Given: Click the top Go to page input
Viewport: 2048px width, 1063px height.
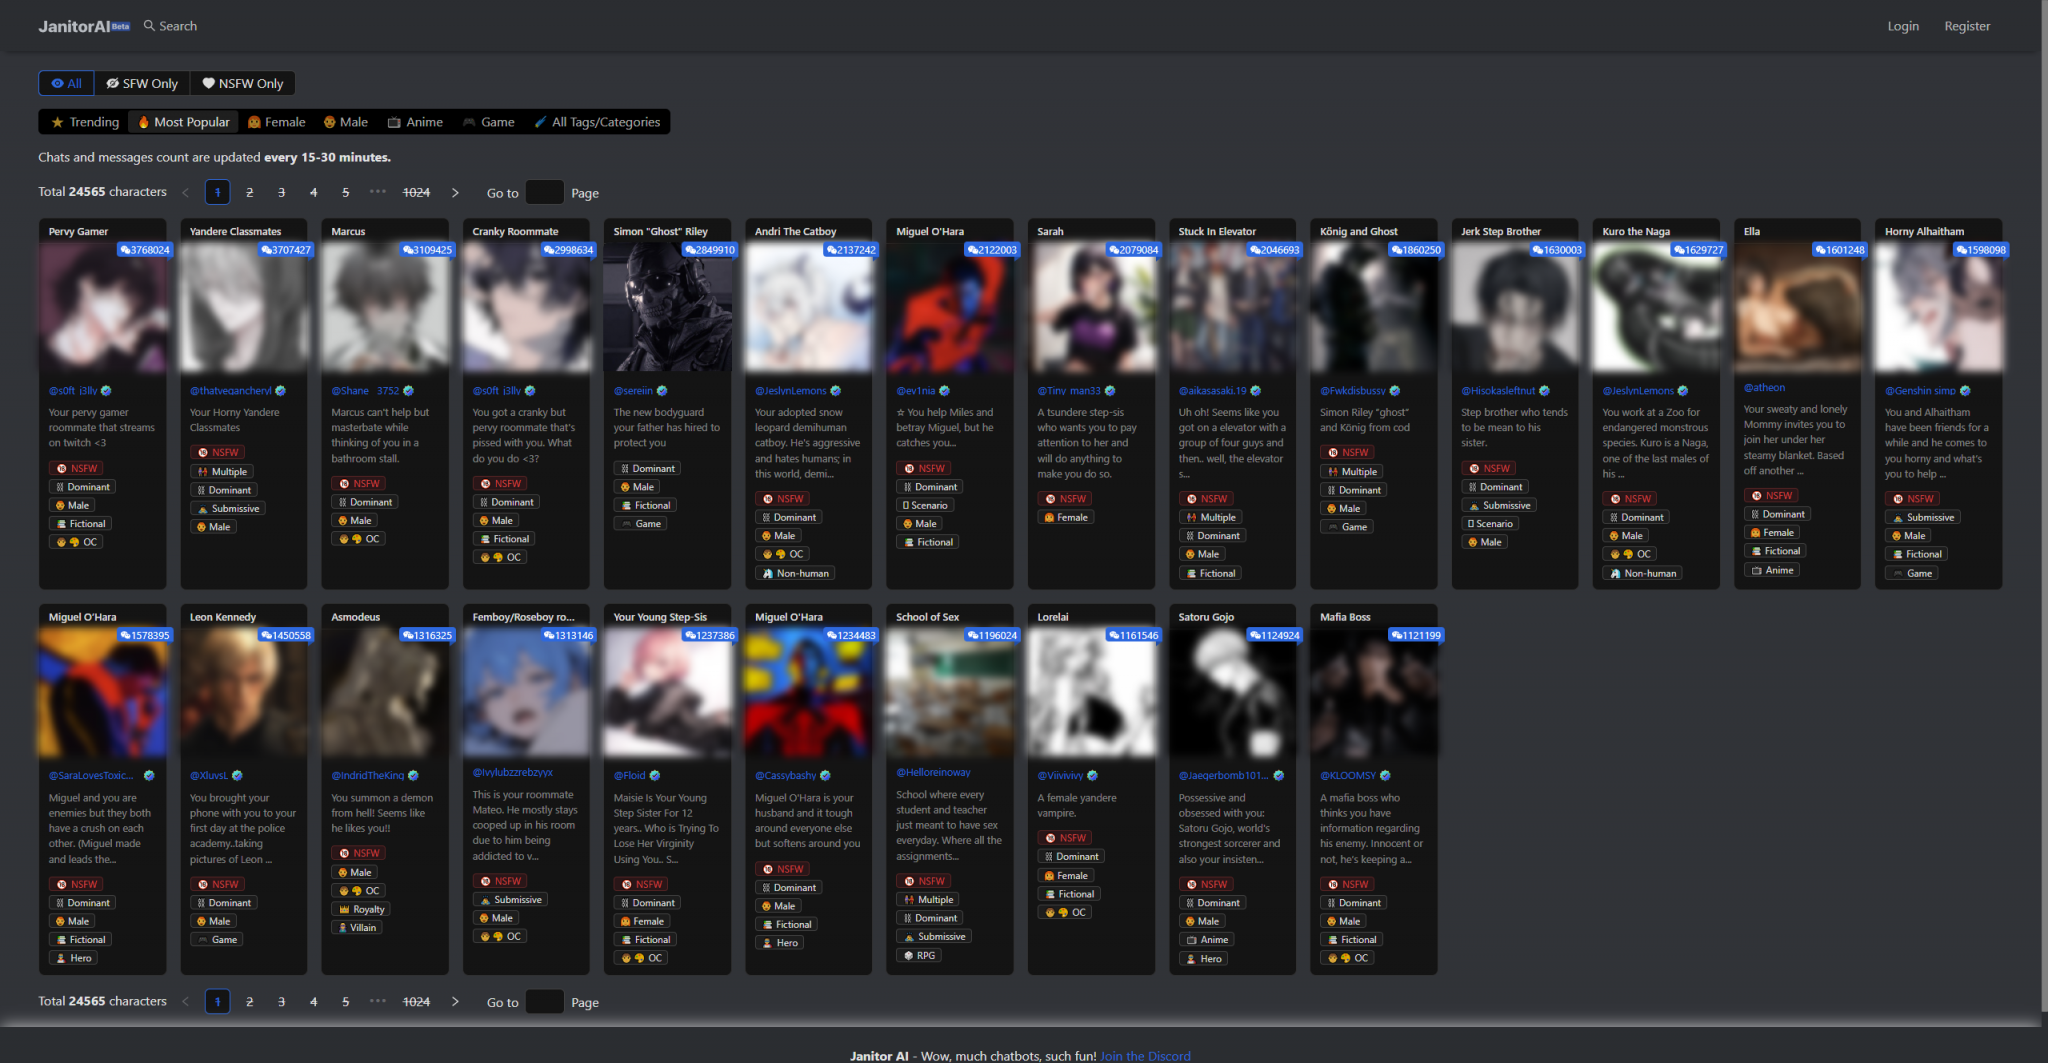Looking at the screenshot, I should pyautogui.click(x=544, y=193).
